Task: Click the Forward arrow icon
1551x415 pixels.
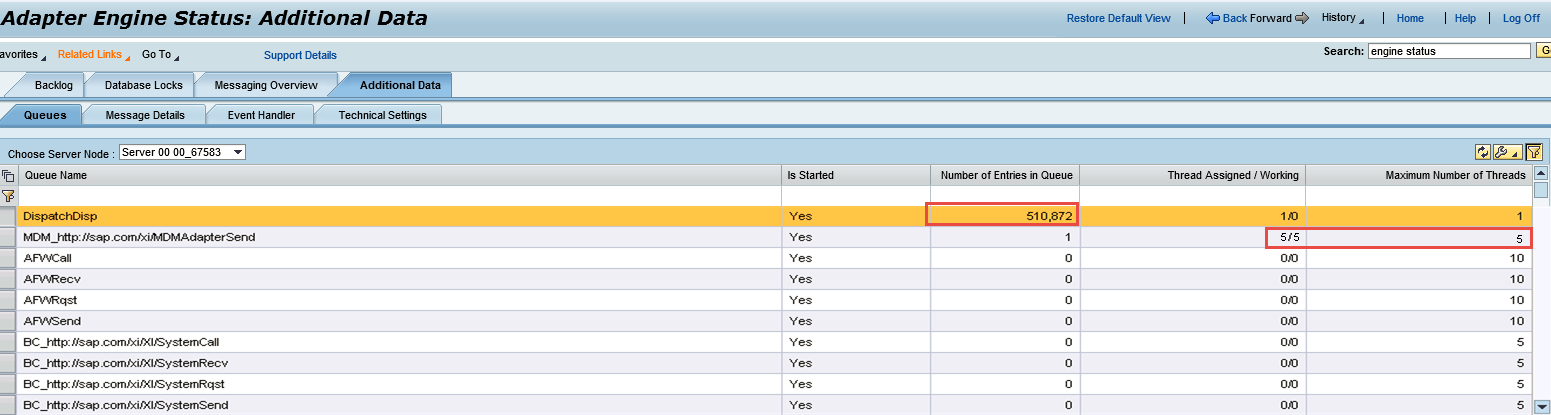Action: 1301,18
